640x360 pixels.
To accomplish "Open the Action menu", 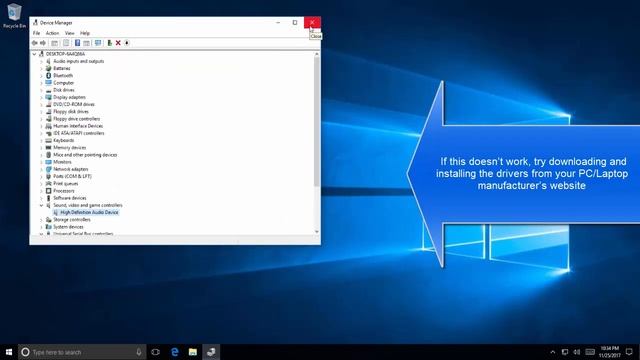I will click(x=52, y=33).
